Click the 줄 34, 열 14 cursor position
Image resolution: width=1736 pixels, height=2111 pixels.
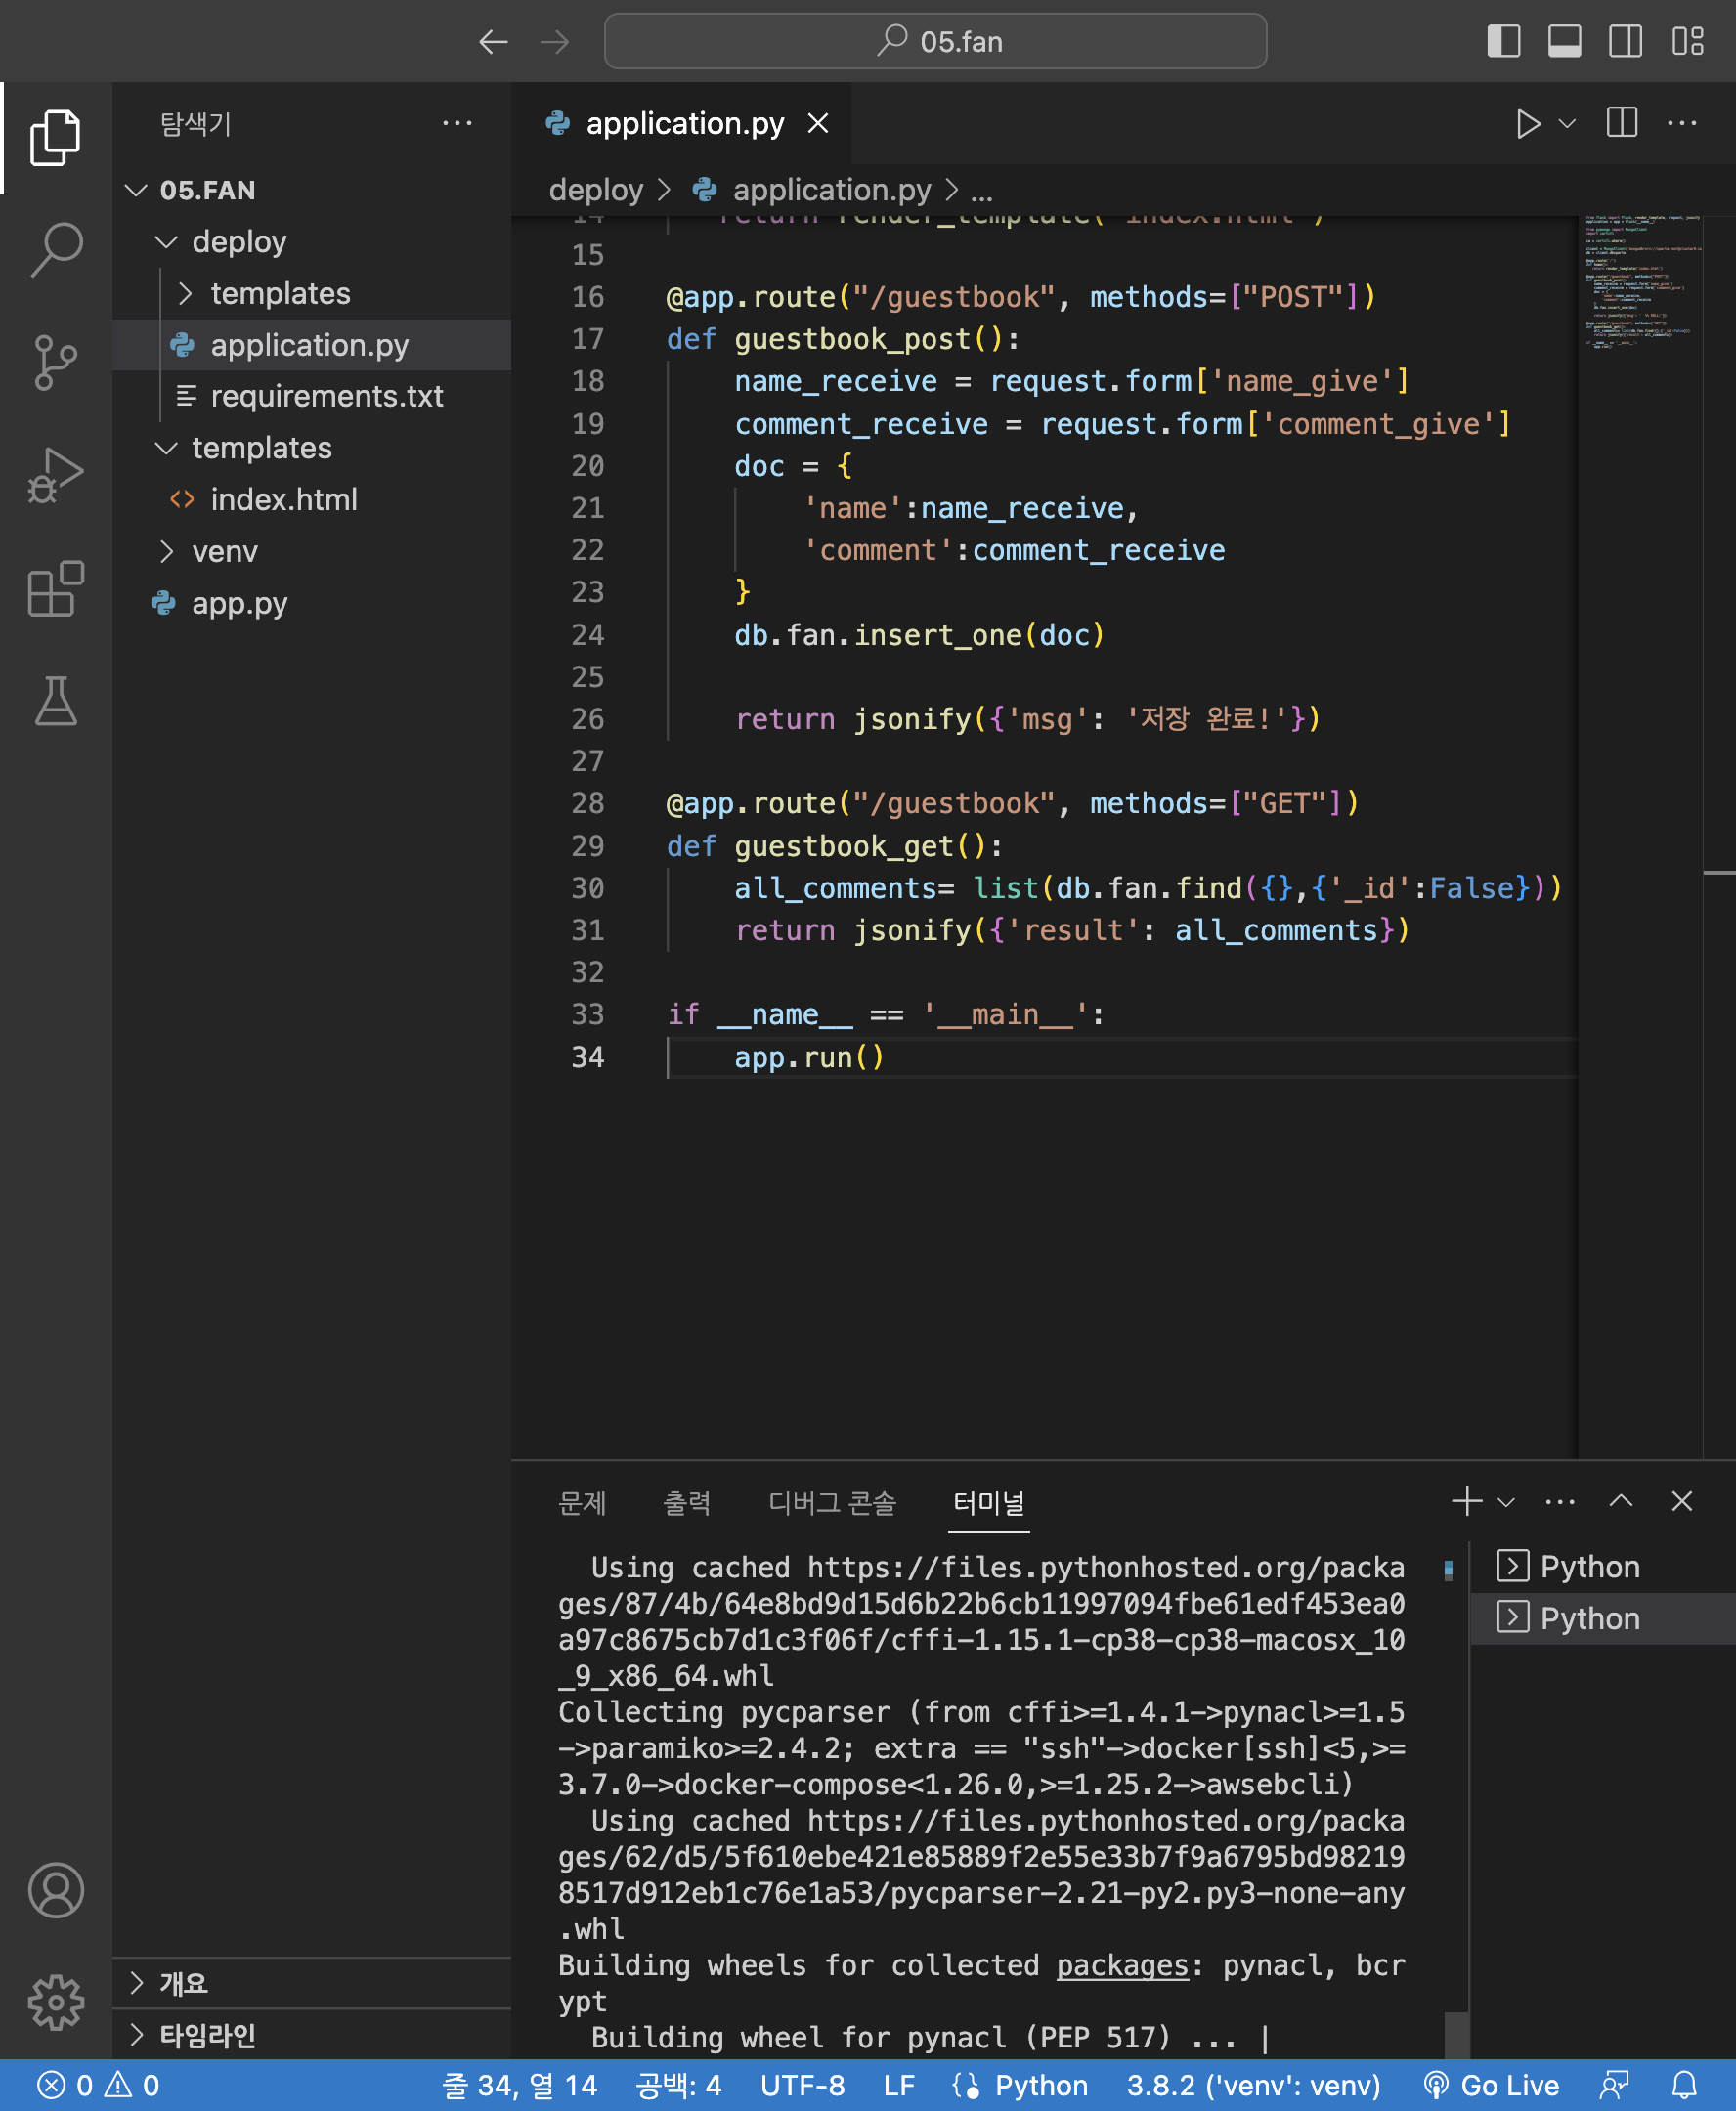[519, 2085]
